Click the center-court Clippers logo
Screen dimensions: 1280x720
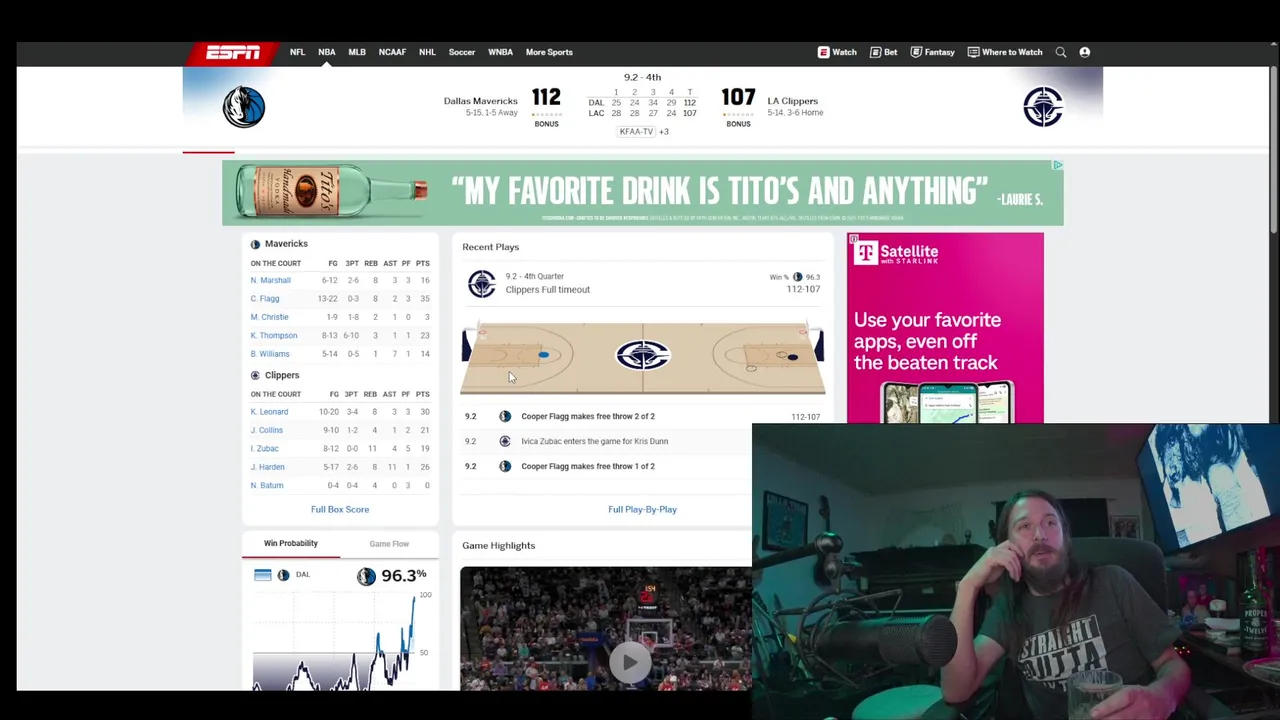[x=643, y=356]
